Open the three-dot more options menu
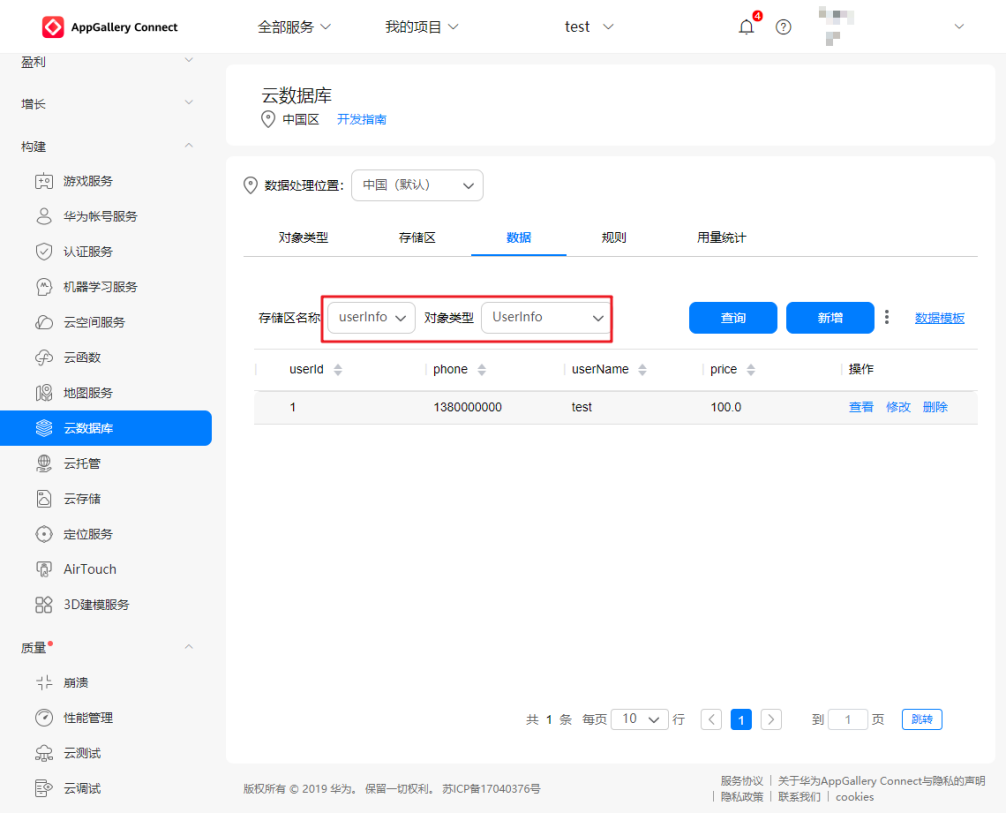 point(887,317)
